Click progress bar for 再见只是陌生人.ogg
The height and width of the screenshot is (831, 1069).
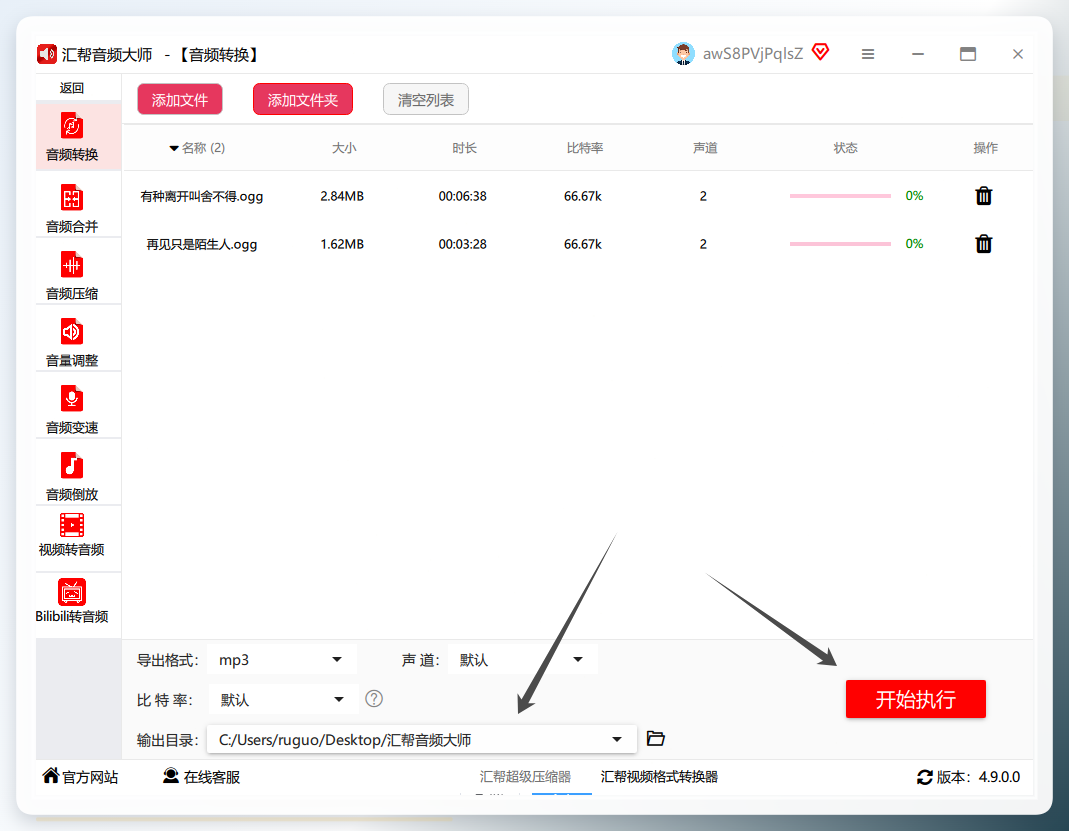840,243
